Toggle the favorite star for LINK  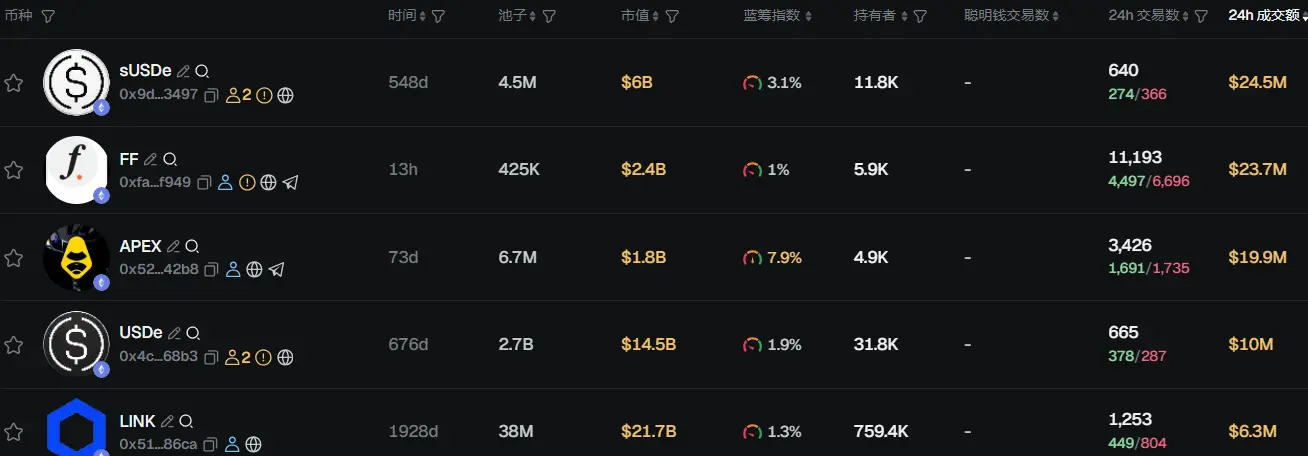click(x=14, y=432)
